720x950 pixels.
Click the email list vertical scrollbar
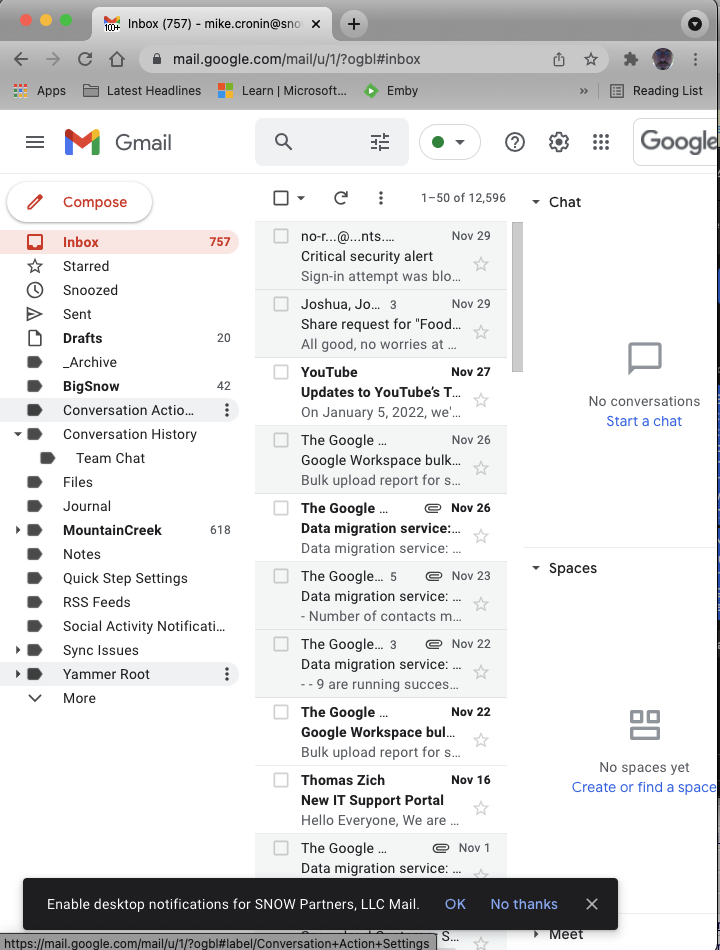(517, 300)
